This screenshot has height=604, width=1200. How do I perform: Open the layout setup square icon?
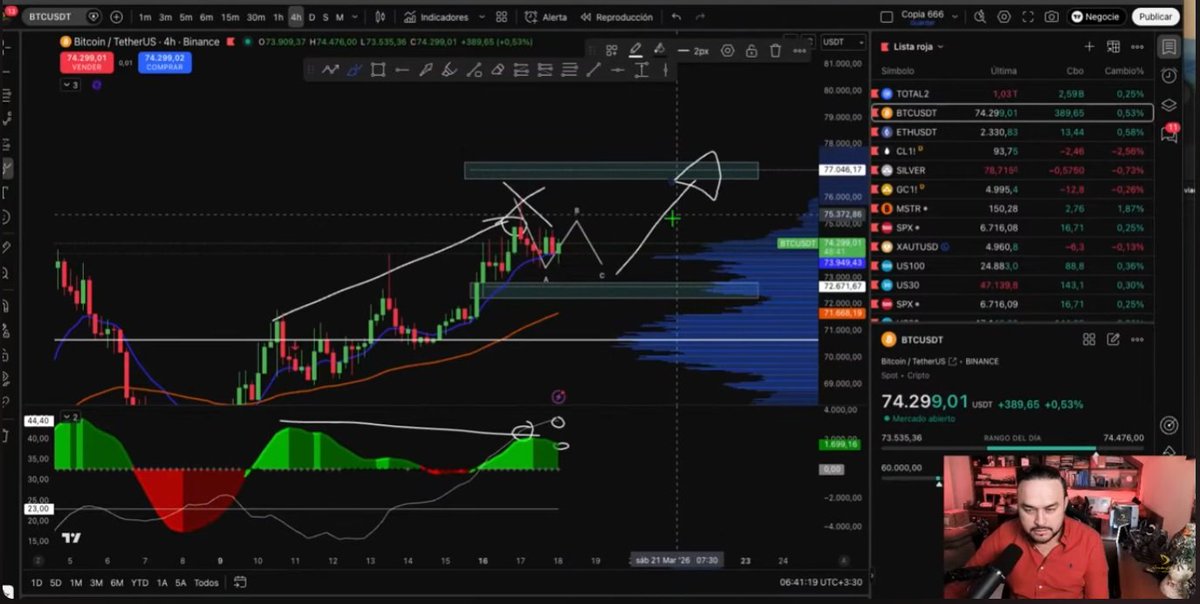coord(886,17)
